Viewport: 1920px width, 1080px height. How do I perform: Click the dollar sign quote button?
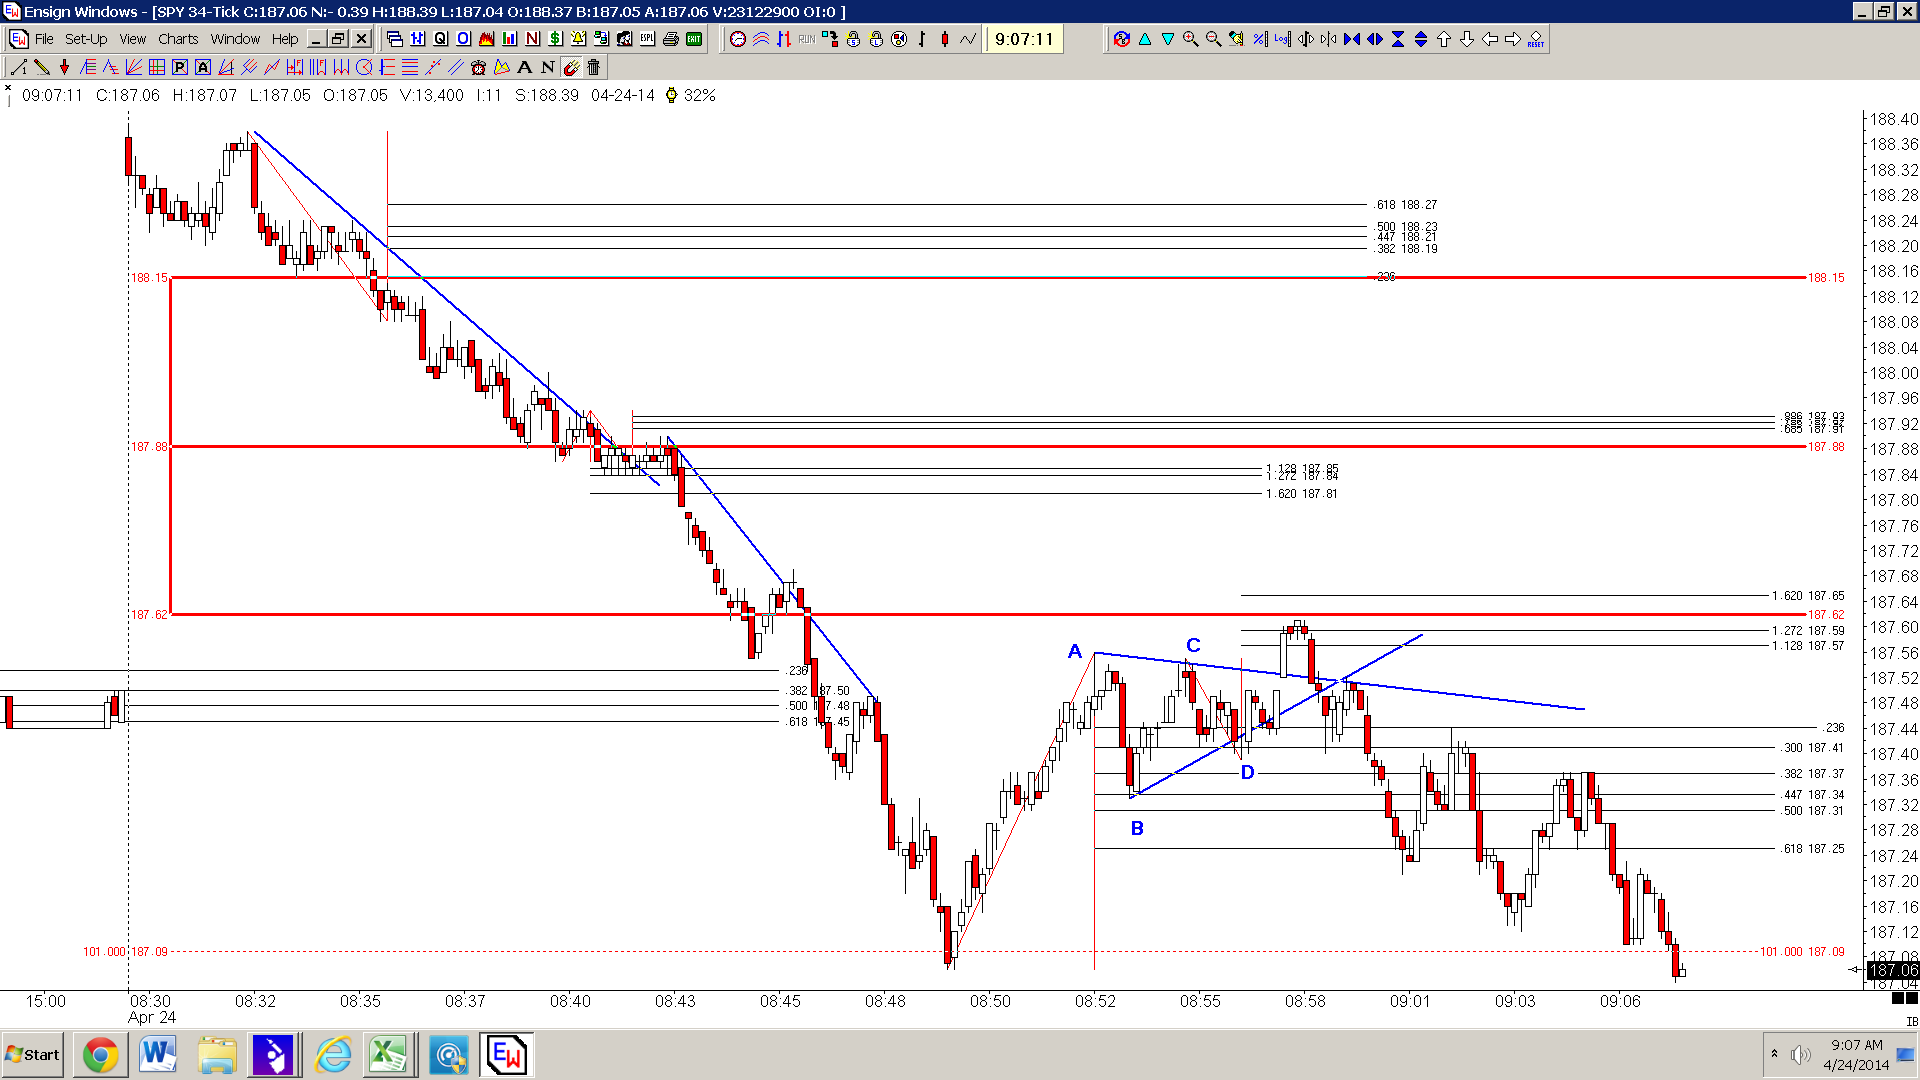tap(556, 39)
